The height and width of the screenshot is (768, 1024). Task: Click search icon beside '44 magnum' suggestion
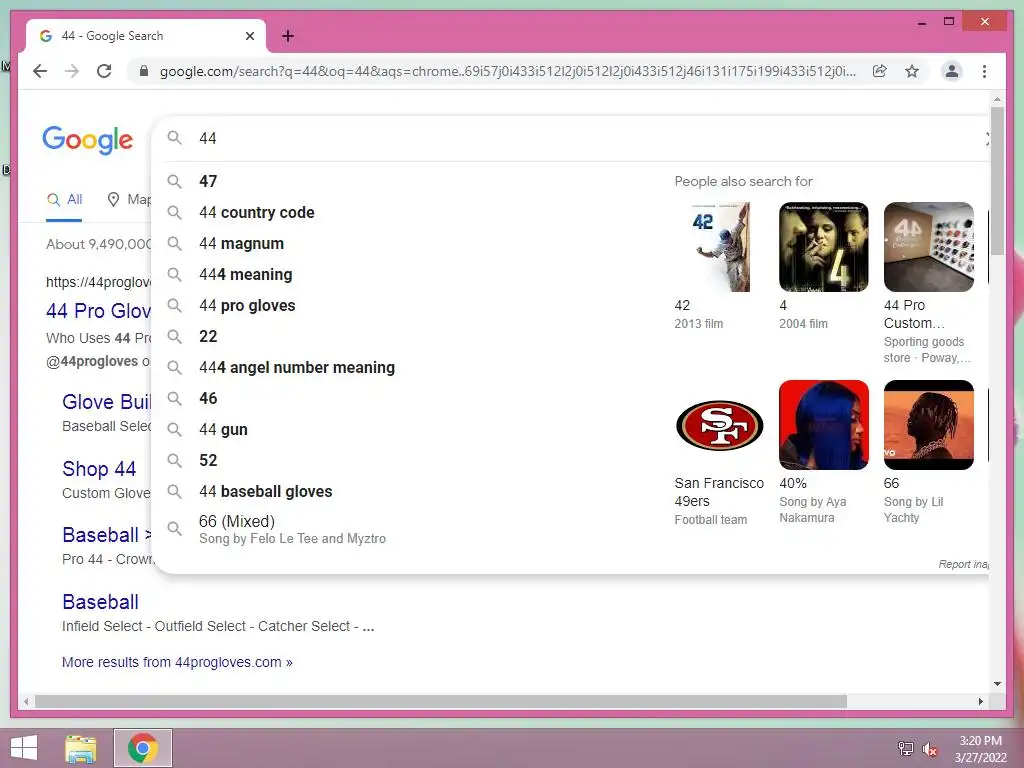(x=174, y=244)
